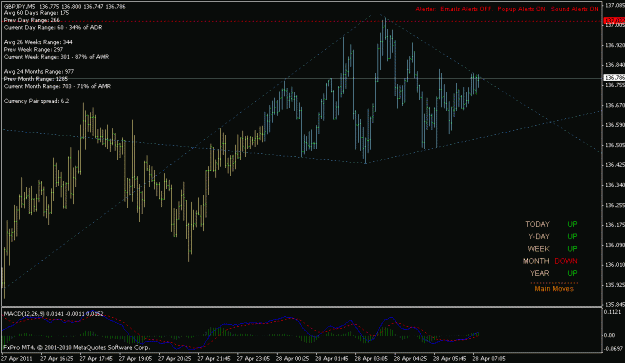Click the -0.0697 value on MACD scale
Viewport: 625px width, 363px height.
point(614,349)
